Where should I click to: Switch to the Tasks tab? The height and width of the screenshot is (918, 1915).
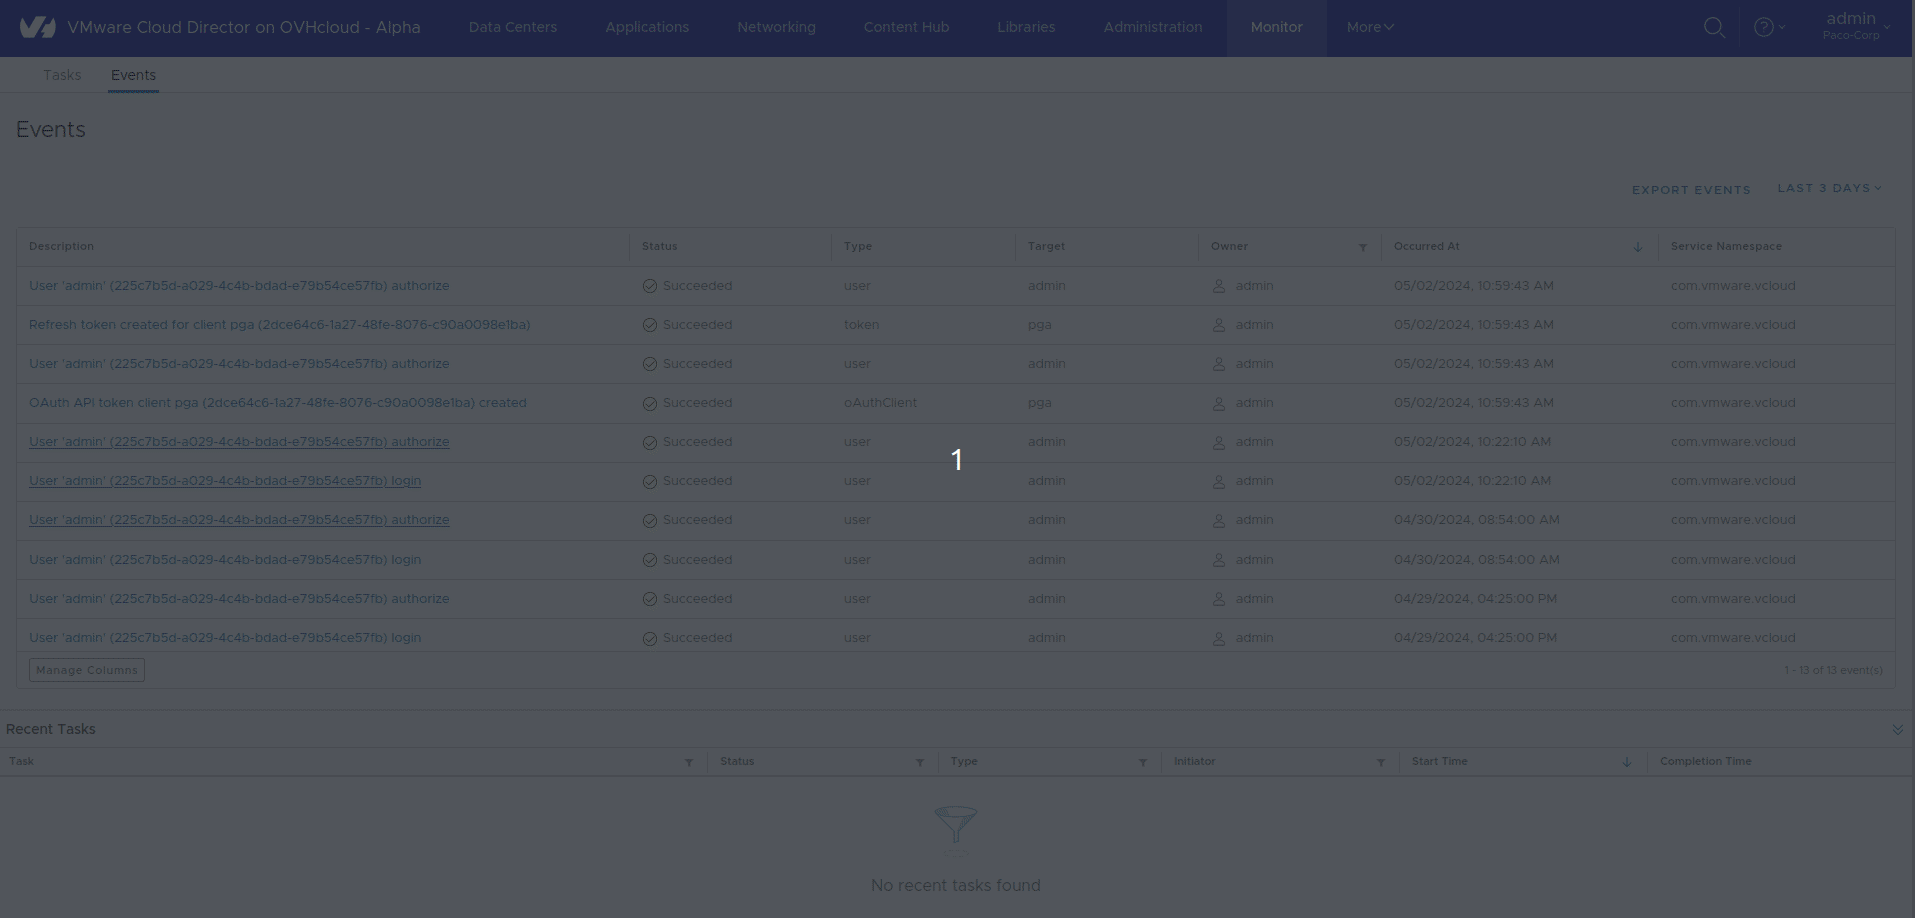tap(61, 75)
